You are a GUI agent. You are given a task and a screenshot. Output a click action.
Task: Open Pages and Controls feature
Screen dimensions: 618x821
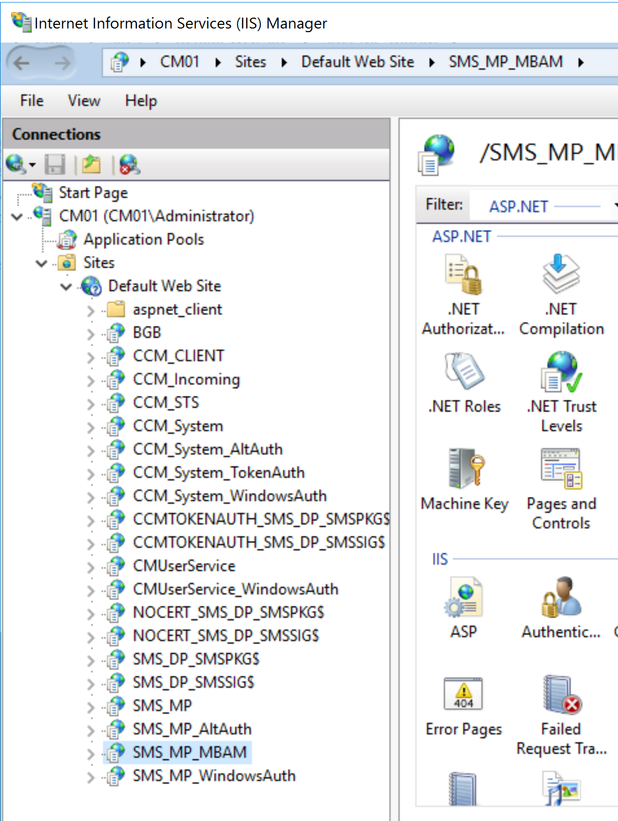tap(561, 489)
